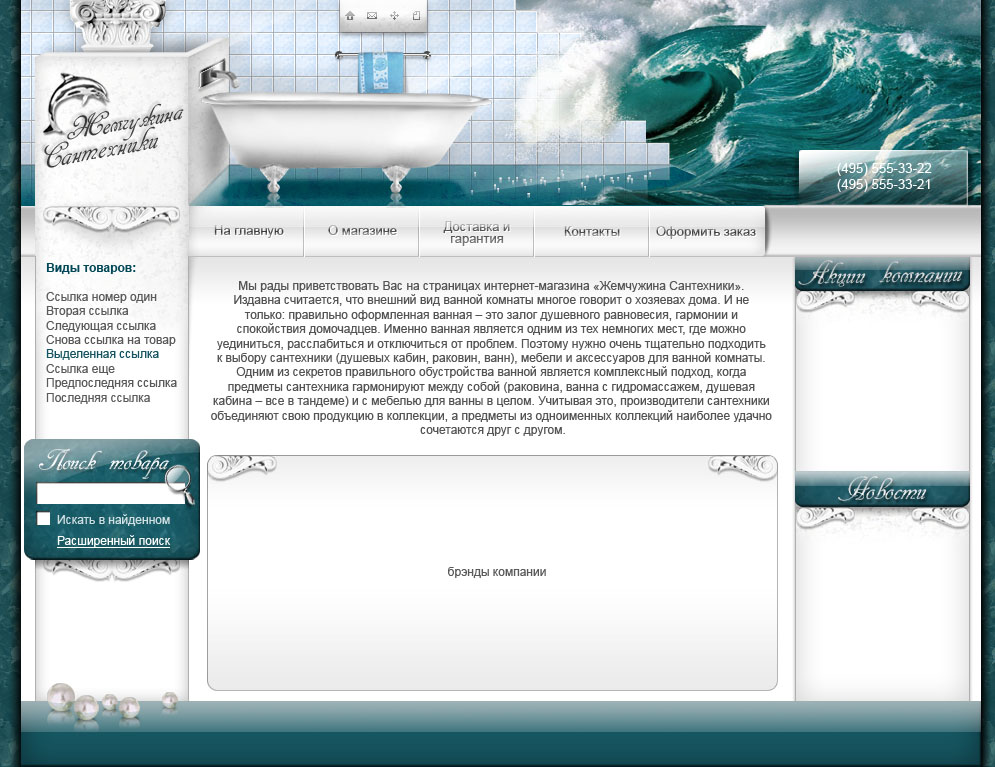Click the Виды товаров heading
Image resolution: width=995 pixels, height=767 pixels.
tap(91, 268)
